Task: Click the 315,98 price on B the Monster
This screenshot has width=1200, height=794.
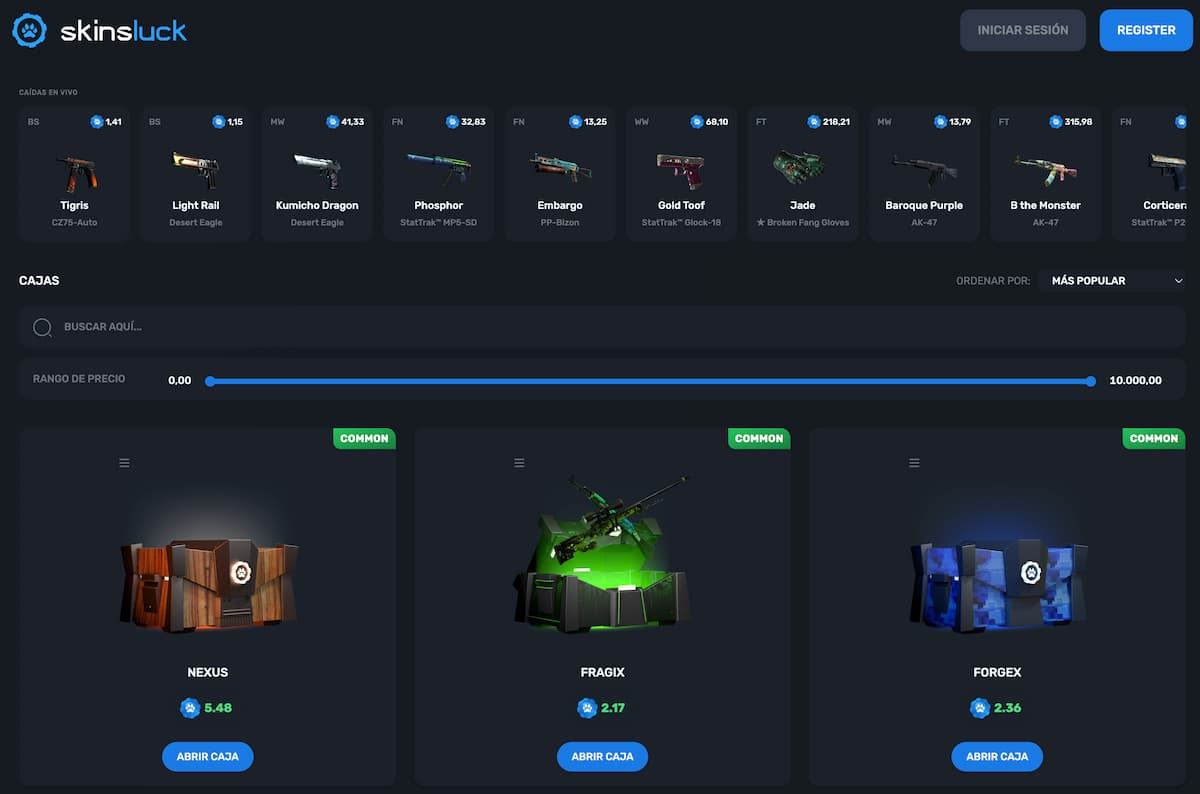Action: pos(1078,122)
